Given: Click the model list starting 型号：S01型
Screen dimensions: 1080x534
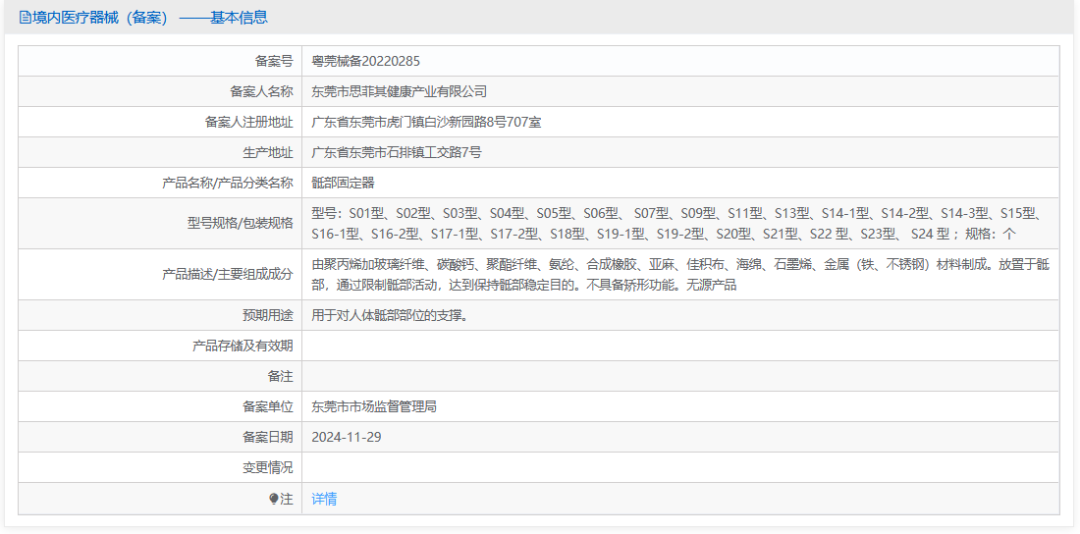Looking at the screenshot, I should (678, 223).
